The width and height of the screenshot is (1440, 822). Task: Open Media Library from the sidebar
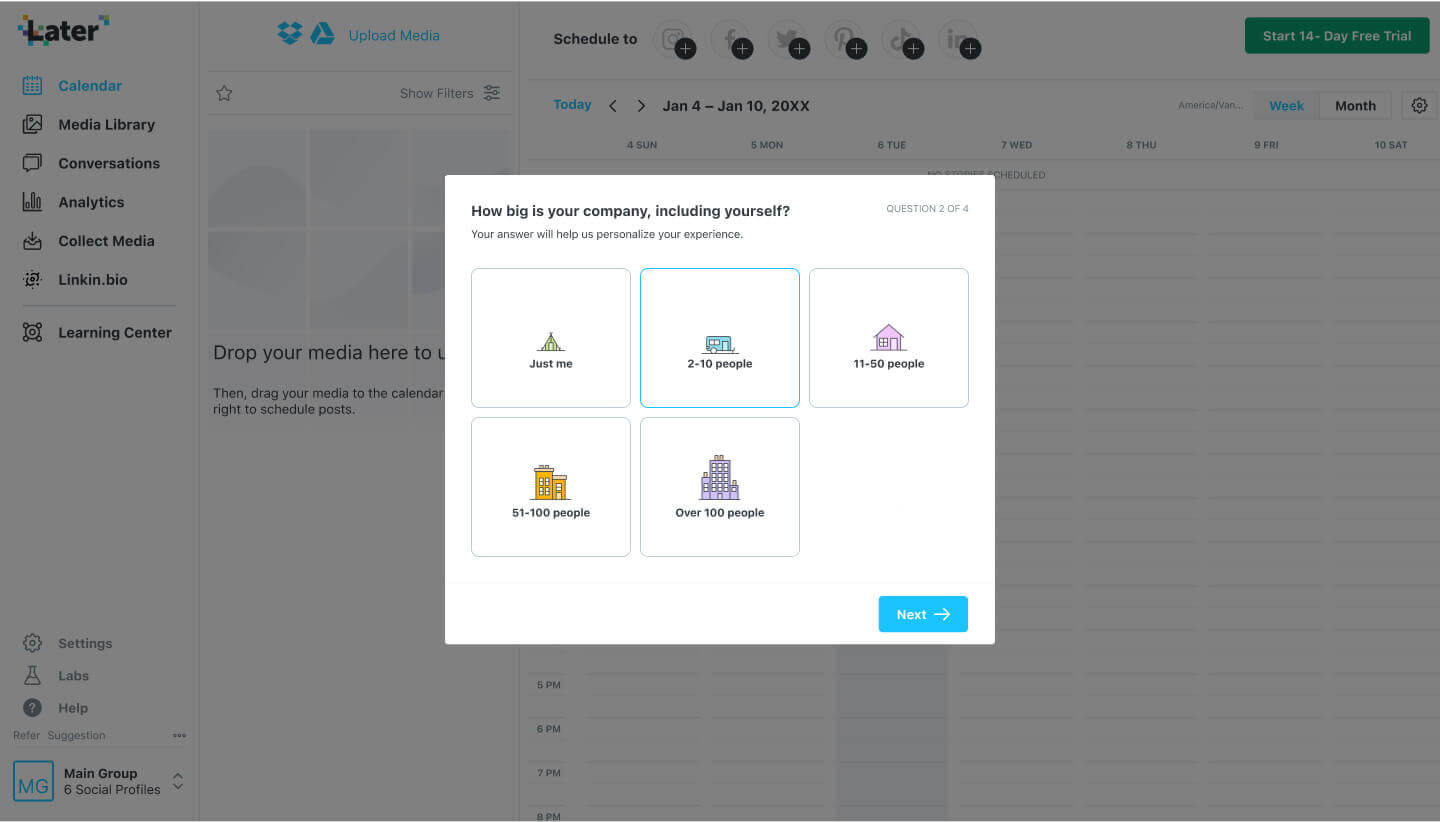[106, 125]
